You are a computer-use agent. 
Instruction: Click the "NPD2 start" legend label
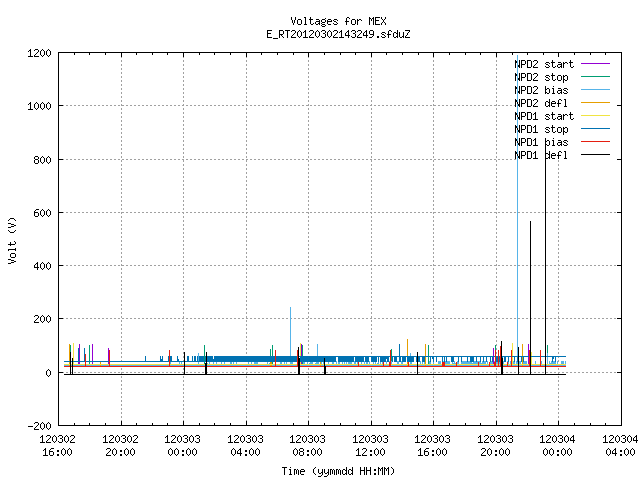[544, 64]
